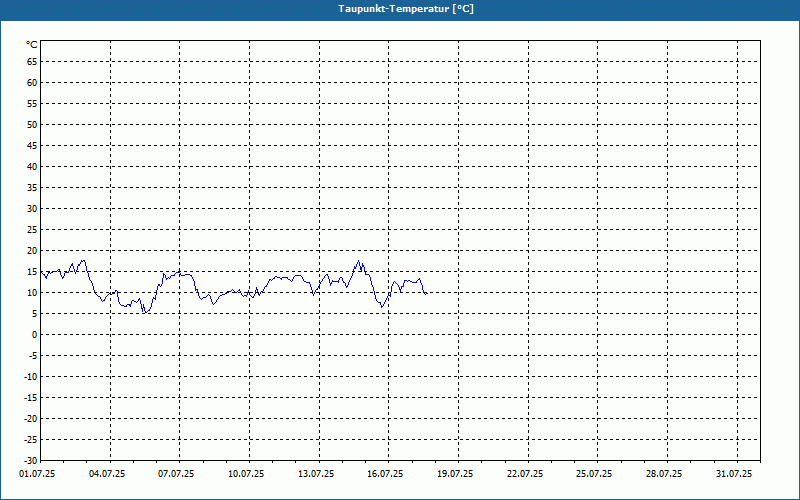Click the '35' y-axis label
The height and width of the screenshot is (500, 800).
[x=32, y=188]
